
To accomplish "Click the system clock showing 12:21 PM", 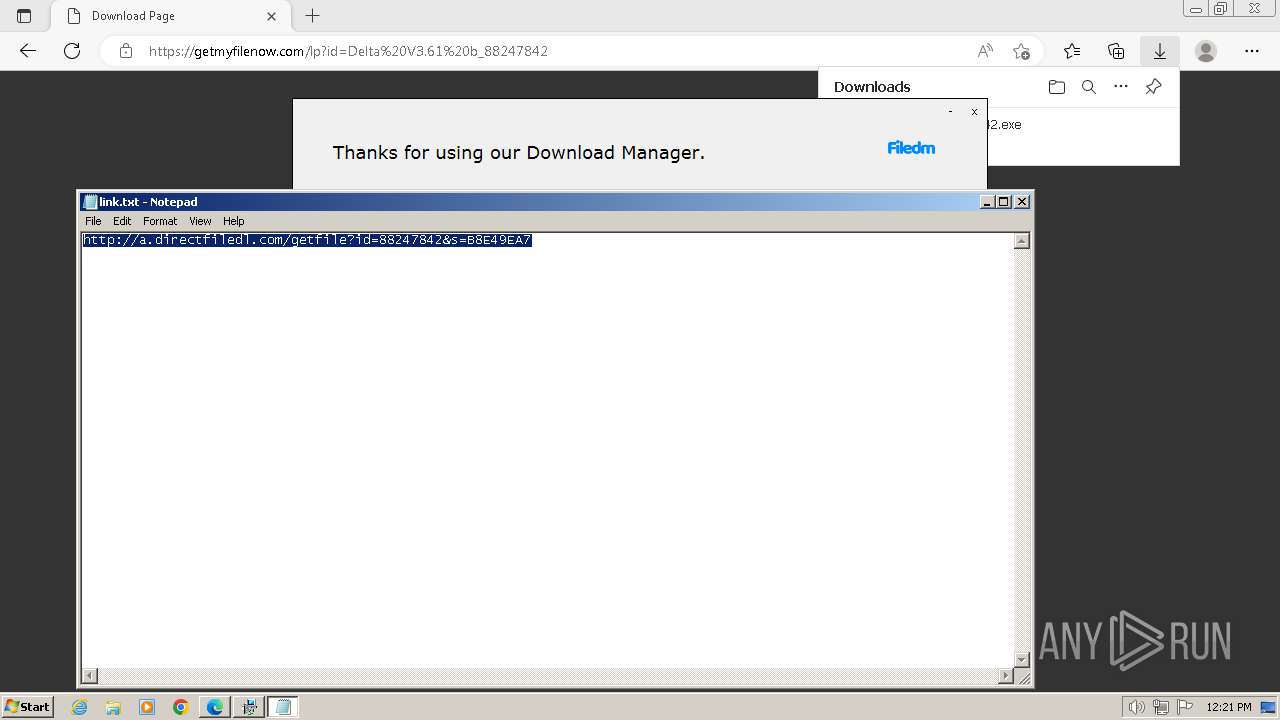I will click(1229, 707).
